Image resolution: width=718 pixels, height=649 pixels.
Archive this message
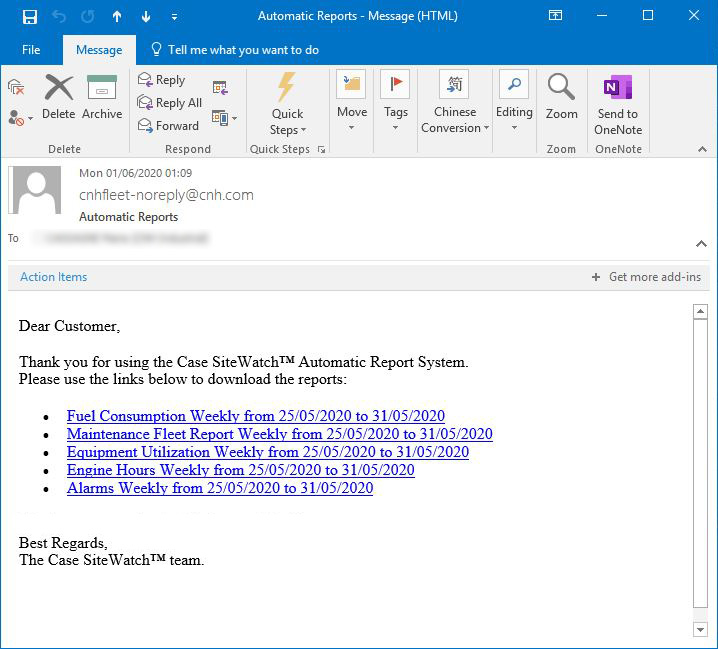click(102, 97)
